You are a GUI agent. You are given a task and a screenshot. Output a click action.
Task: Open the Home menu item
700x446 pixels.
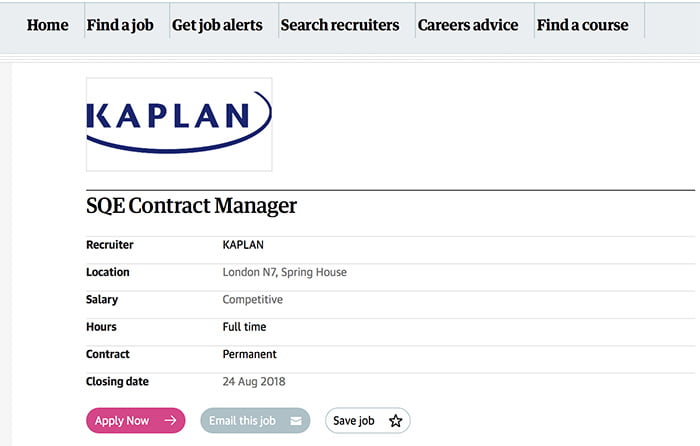coord(48,25)
